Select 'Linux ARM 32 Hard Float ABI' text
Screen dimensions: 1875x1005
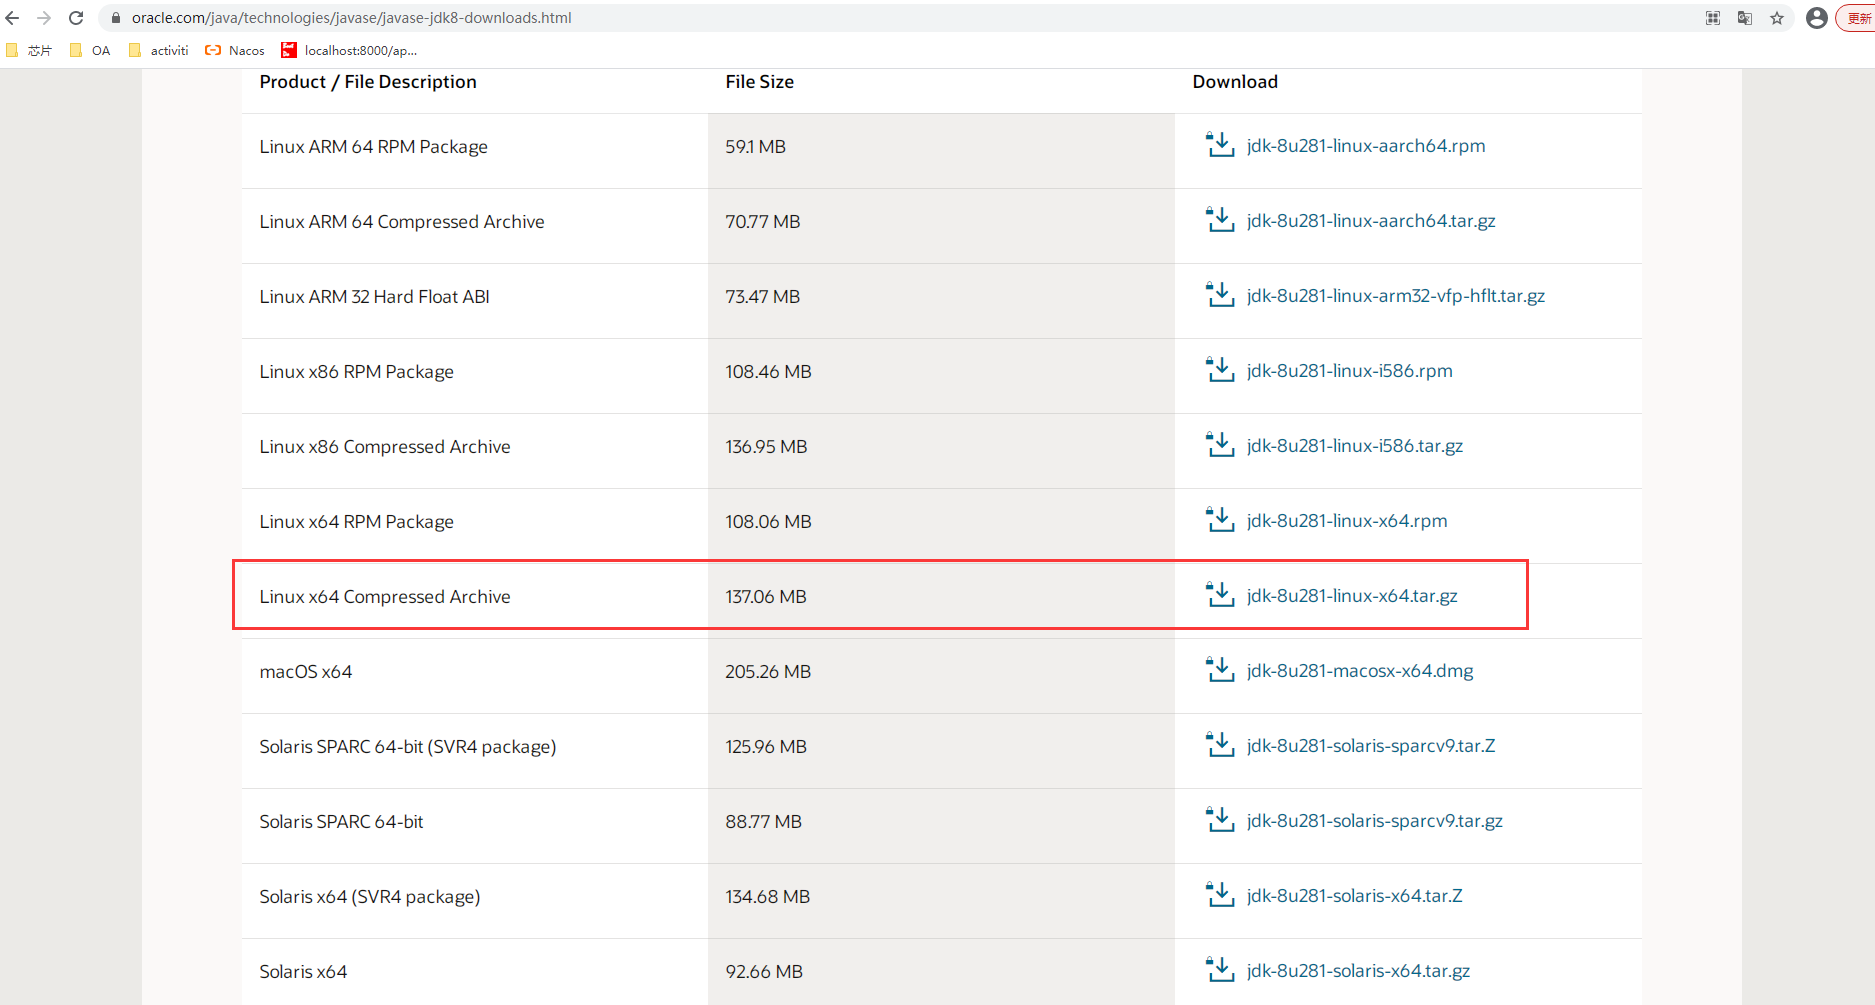375,297
